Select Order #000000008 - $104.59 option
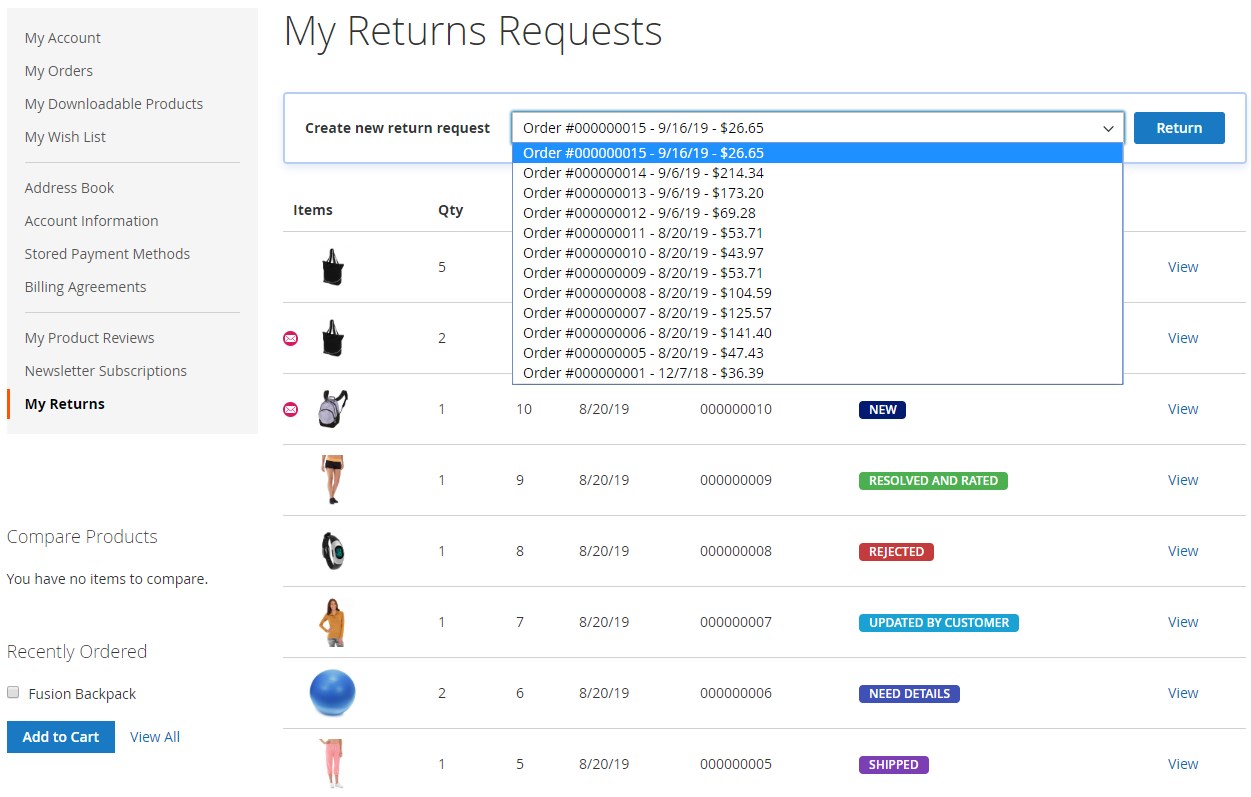 click(817, 293)
